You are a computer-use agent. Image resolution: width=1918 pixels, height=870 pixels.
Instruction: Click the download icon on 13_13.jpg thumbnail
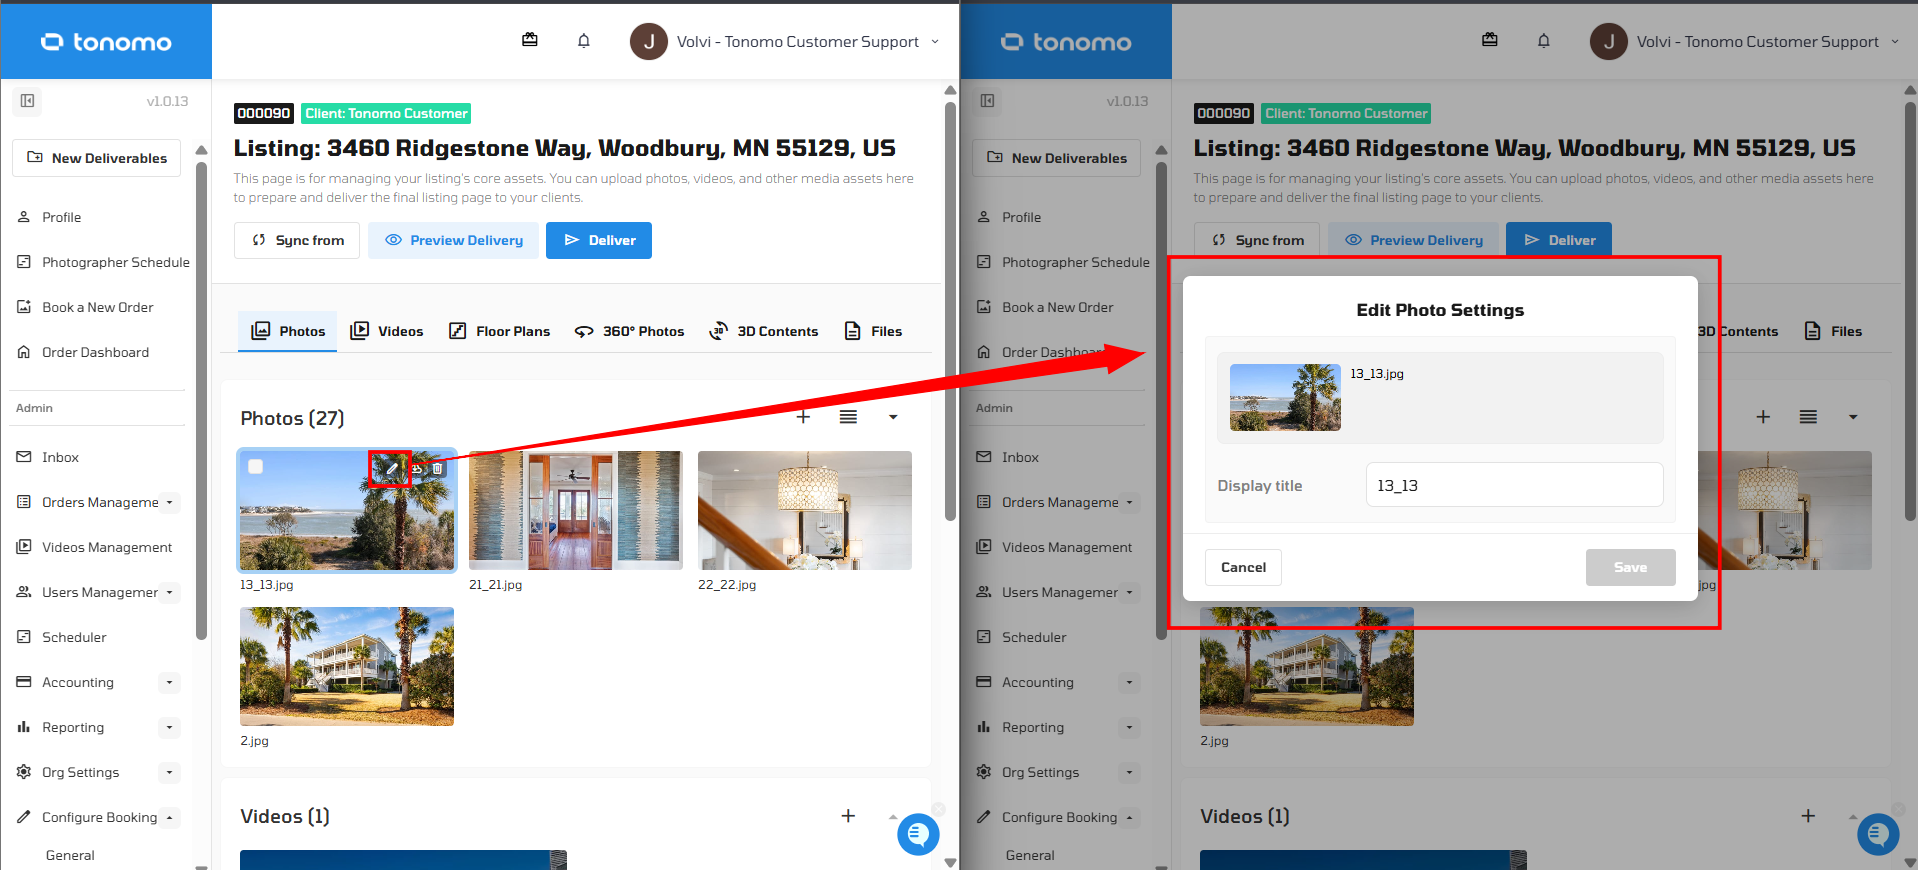416,468
